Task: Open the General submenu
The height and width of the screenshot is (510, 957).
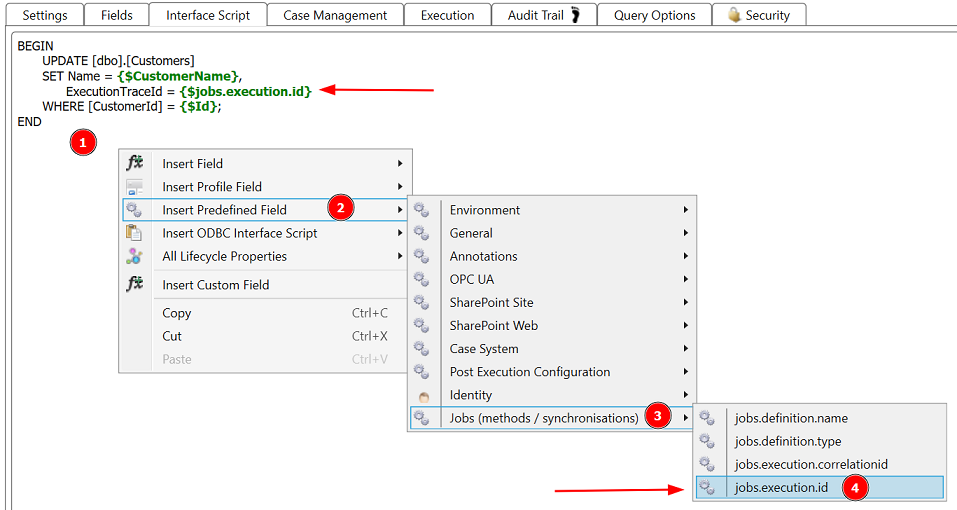Action: 552,233
